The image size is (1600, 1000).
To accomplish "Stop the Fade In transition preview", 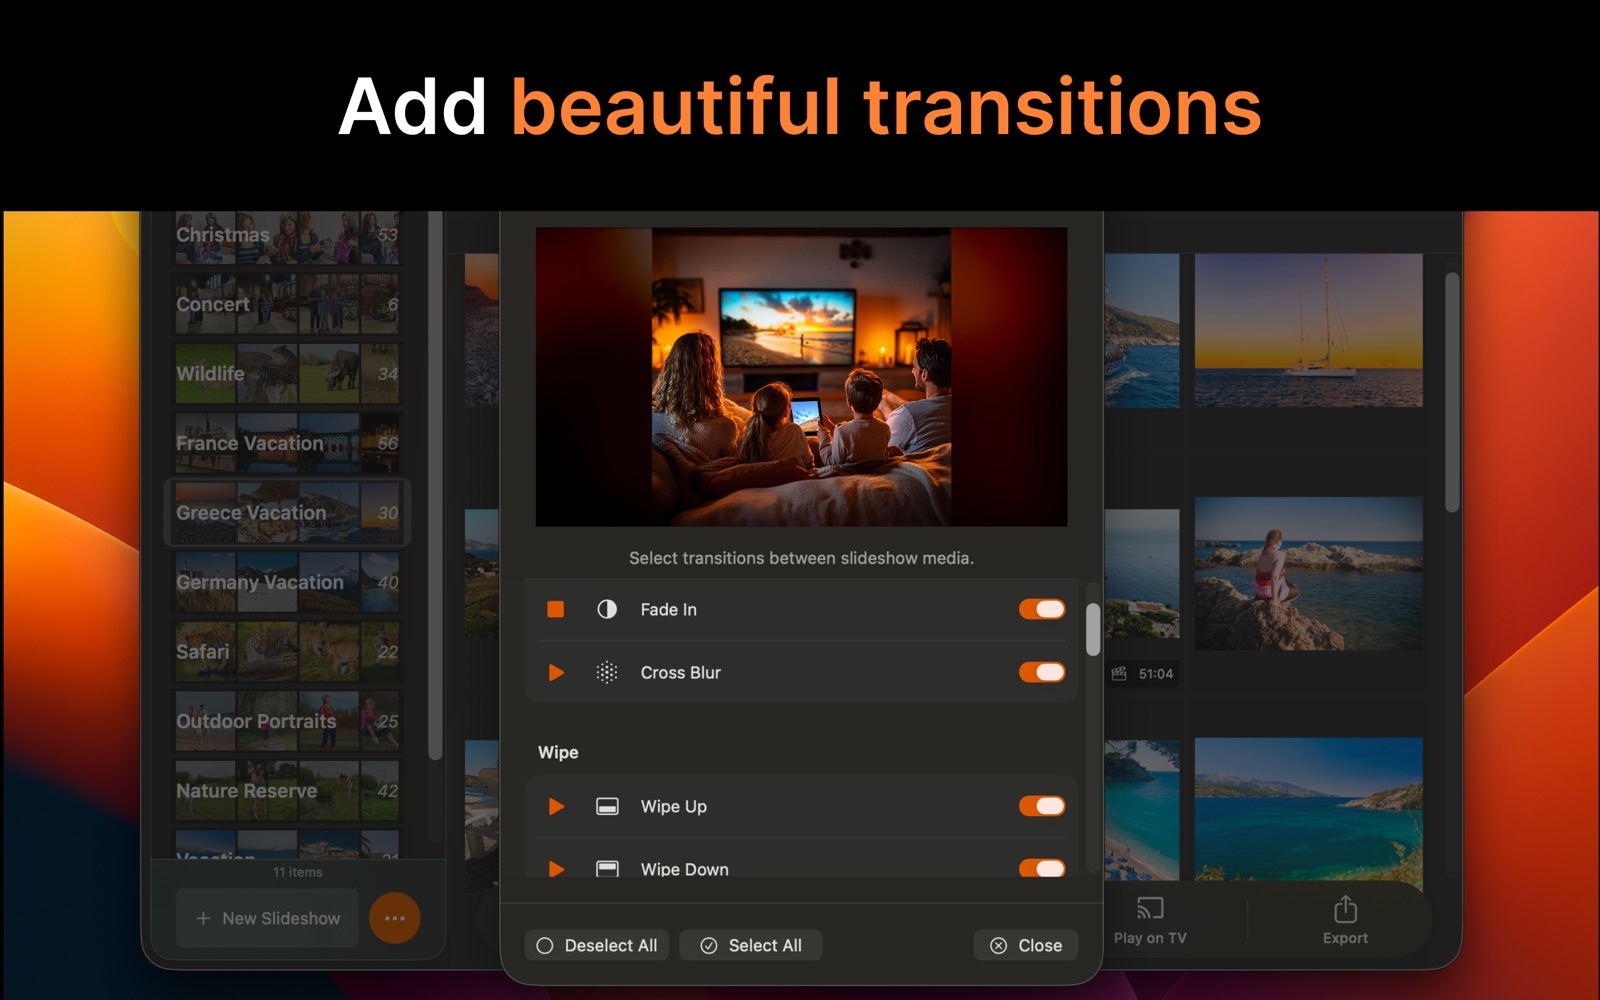I will click(556, 609).
